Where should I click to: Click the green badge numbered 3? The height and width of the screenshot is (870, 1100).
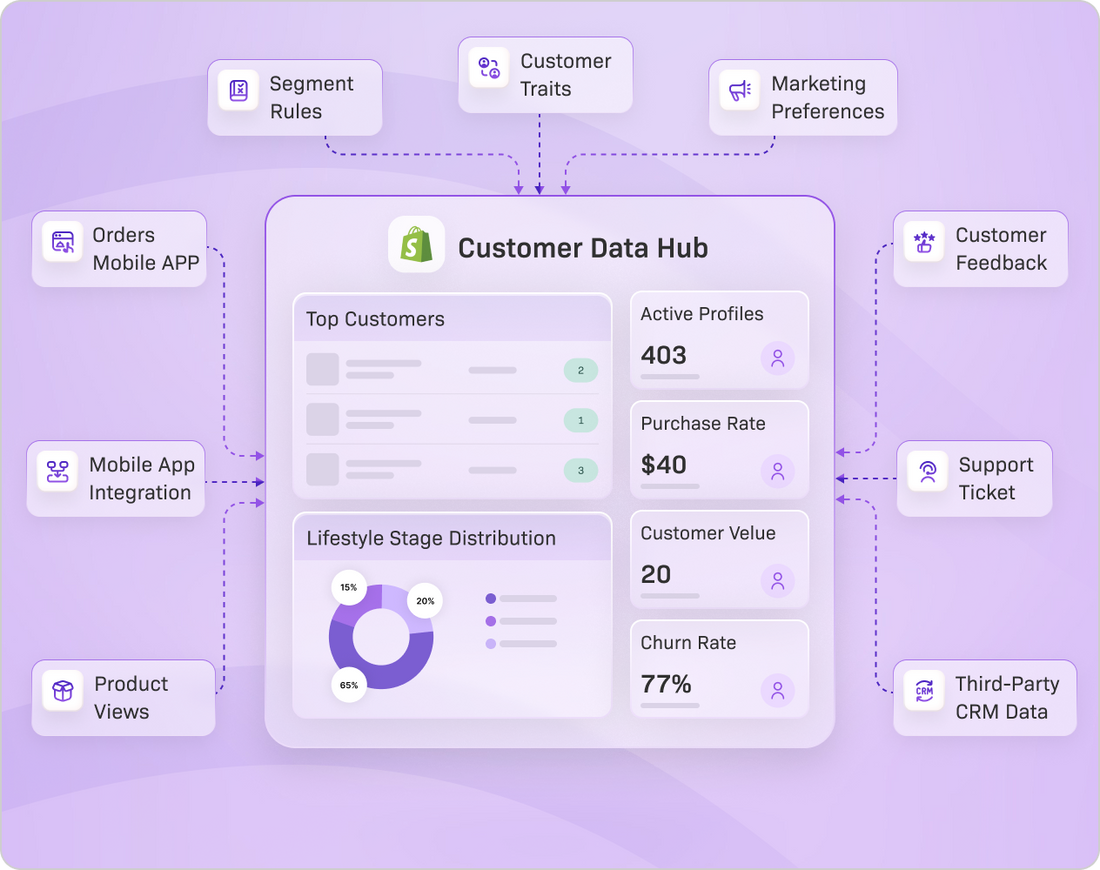(x=581, y=471)
